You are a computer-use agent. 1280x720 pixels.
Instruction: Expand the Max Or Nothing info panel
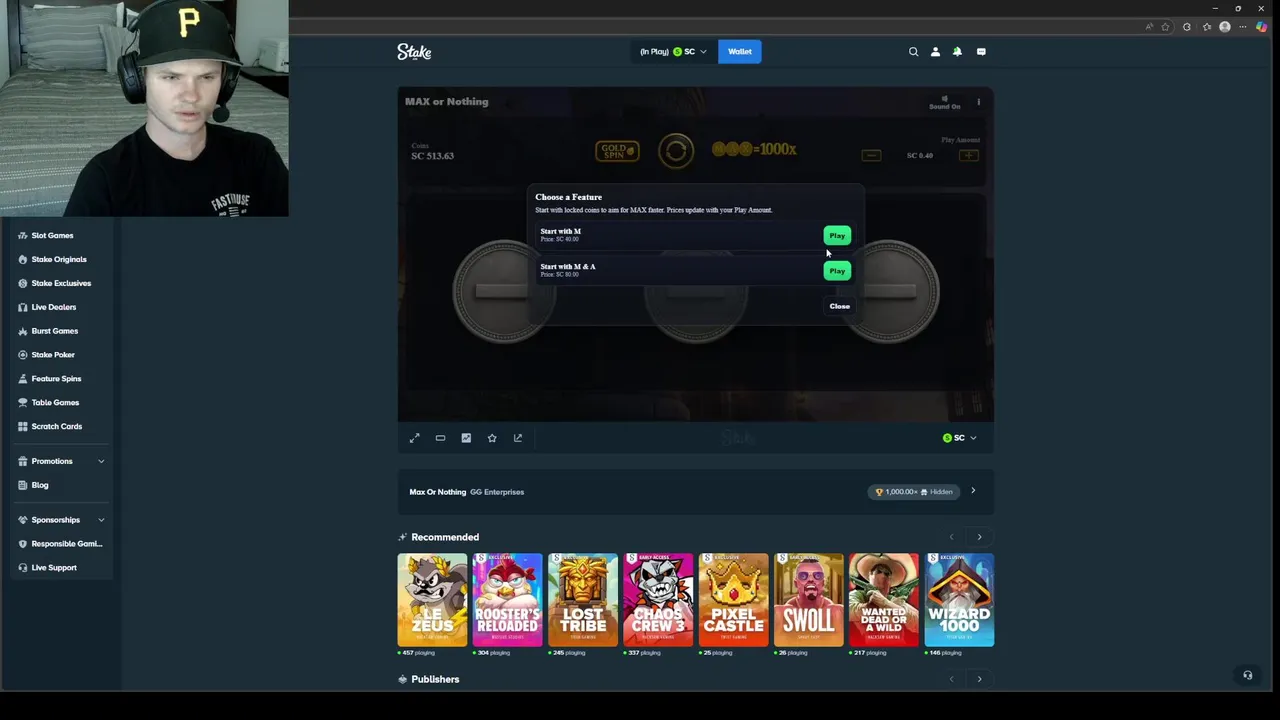tap(973, 492)
